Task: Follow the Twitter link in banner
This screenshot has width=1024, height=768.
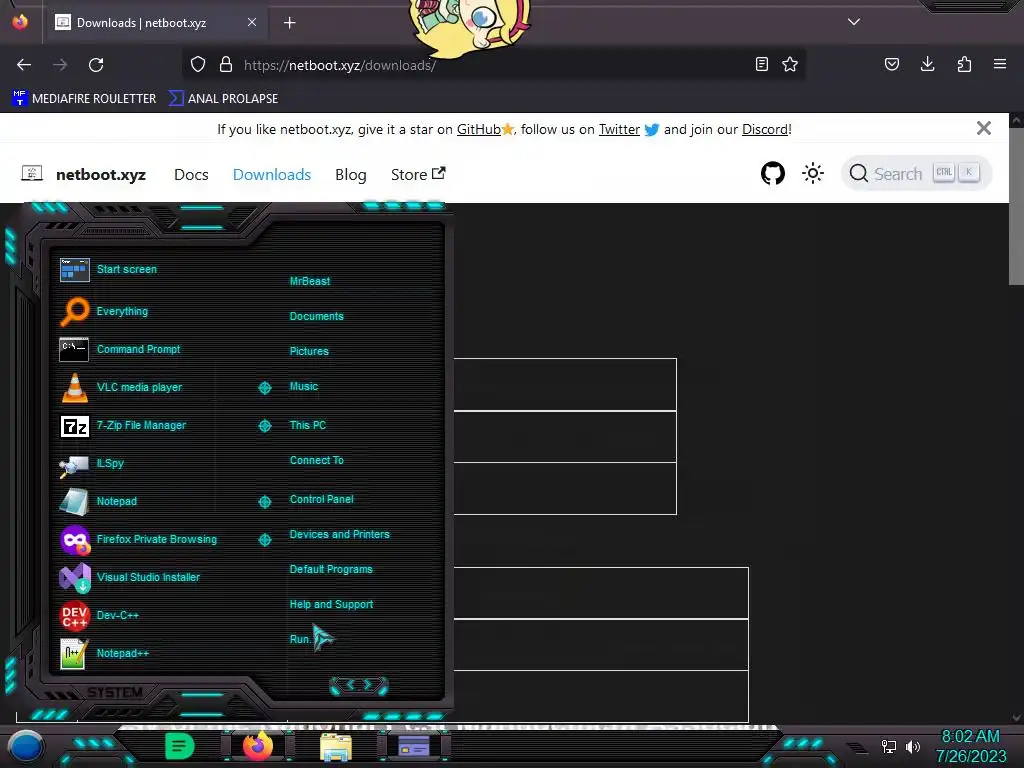Action: coord(619,129)
